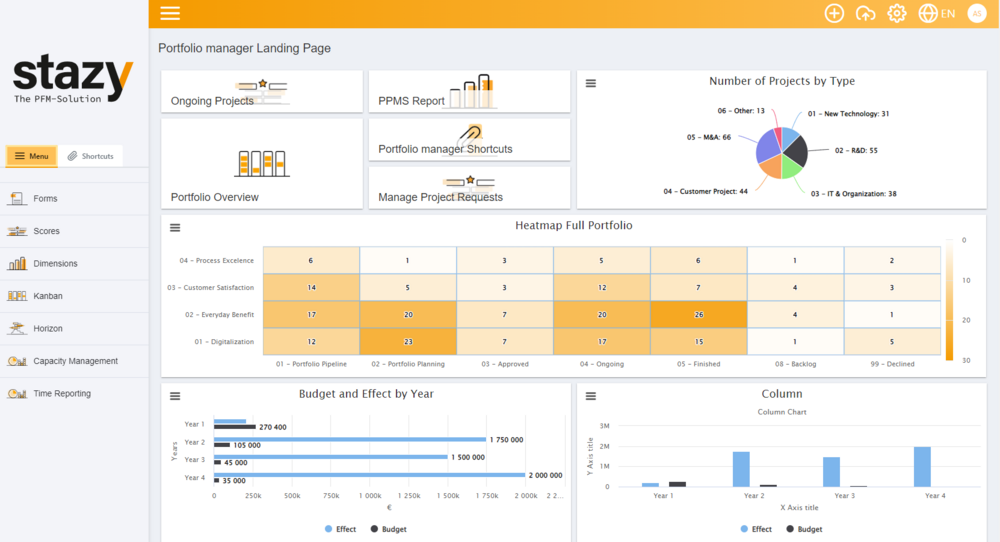Click the heatmap color scale bar

948,302
